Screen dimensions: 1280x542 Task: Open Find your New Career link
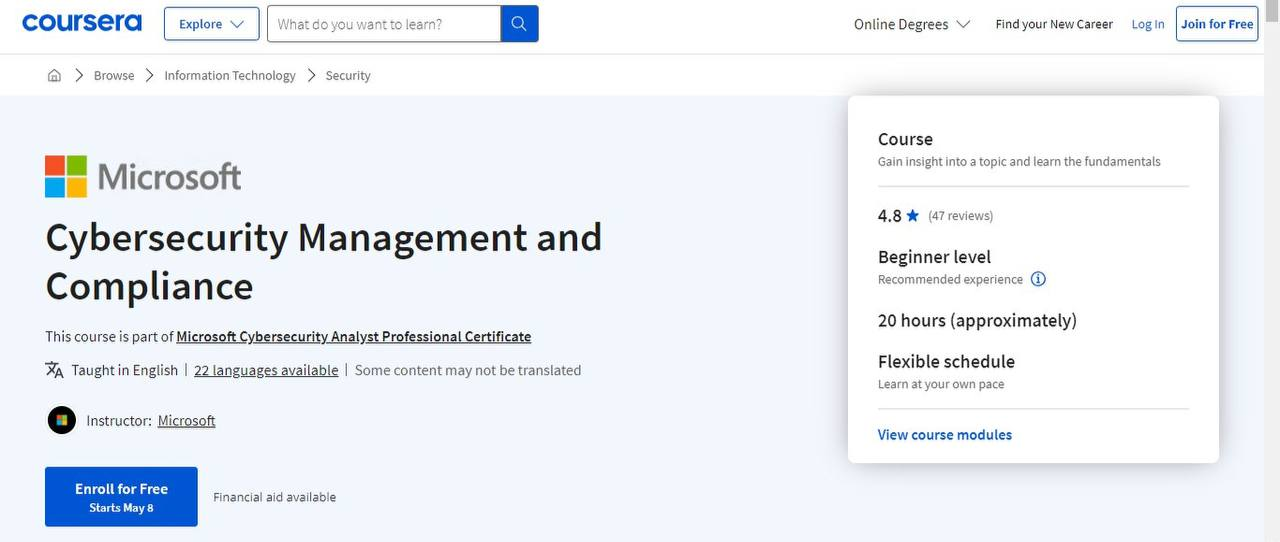pos(1054,24)
